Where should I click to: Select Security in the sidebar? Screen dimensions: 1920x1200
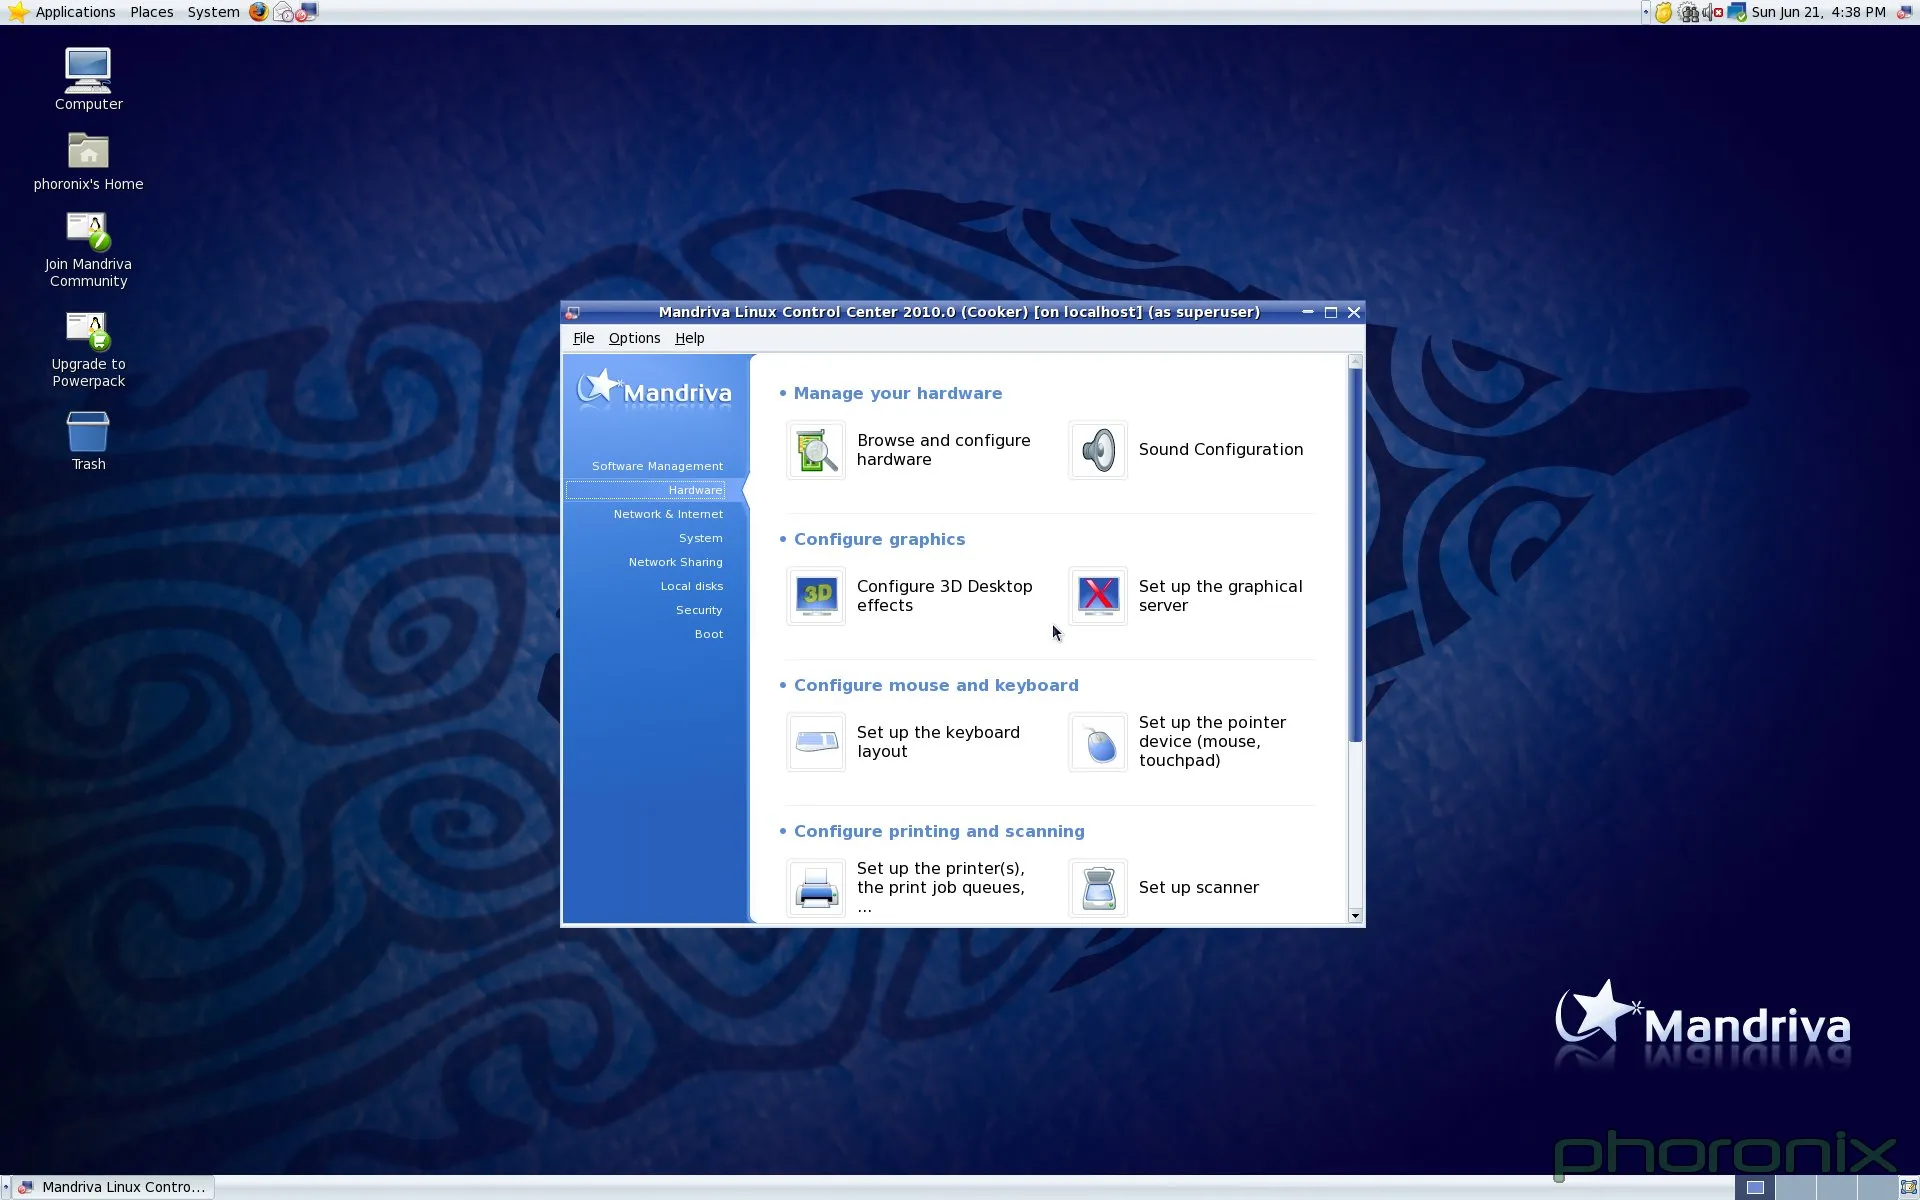pos(698,610)
